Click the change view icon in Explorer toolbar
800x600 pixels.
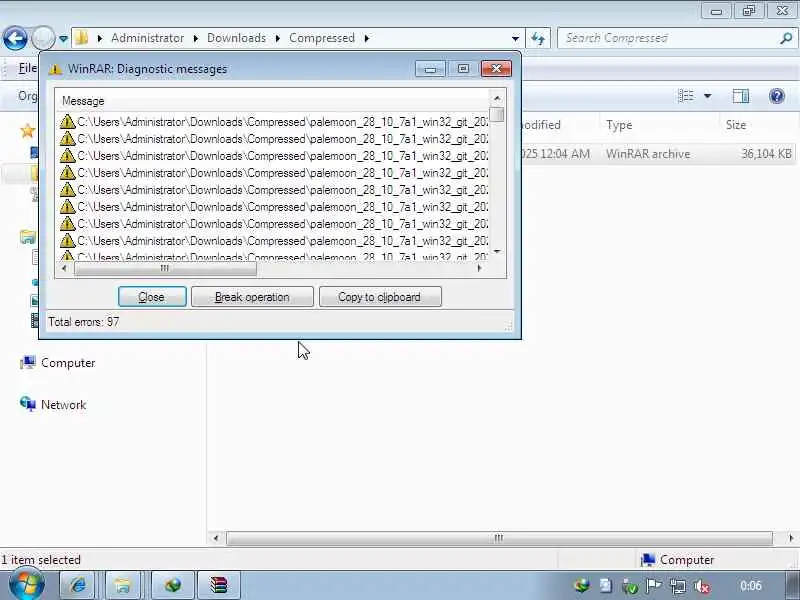tap(686, 96)
